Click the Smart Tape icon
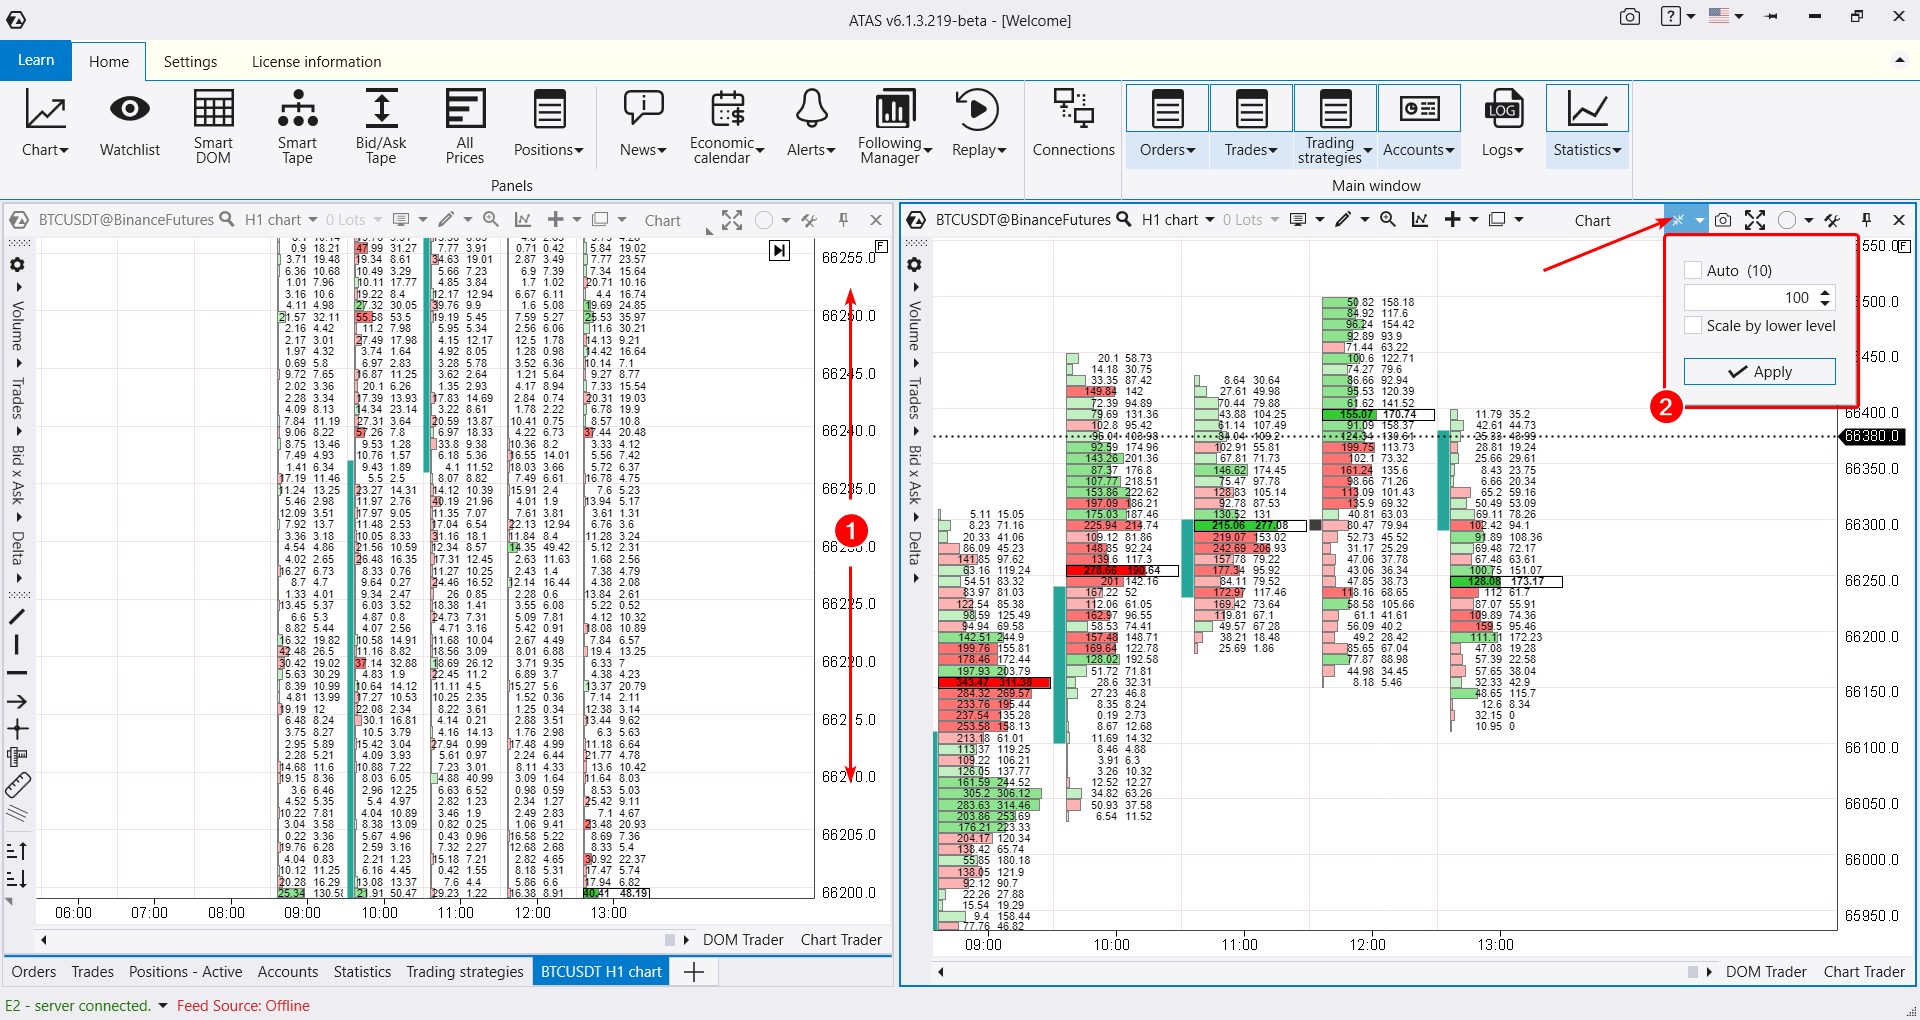Screen dimensions: 1920x1020 pos(297,126)
